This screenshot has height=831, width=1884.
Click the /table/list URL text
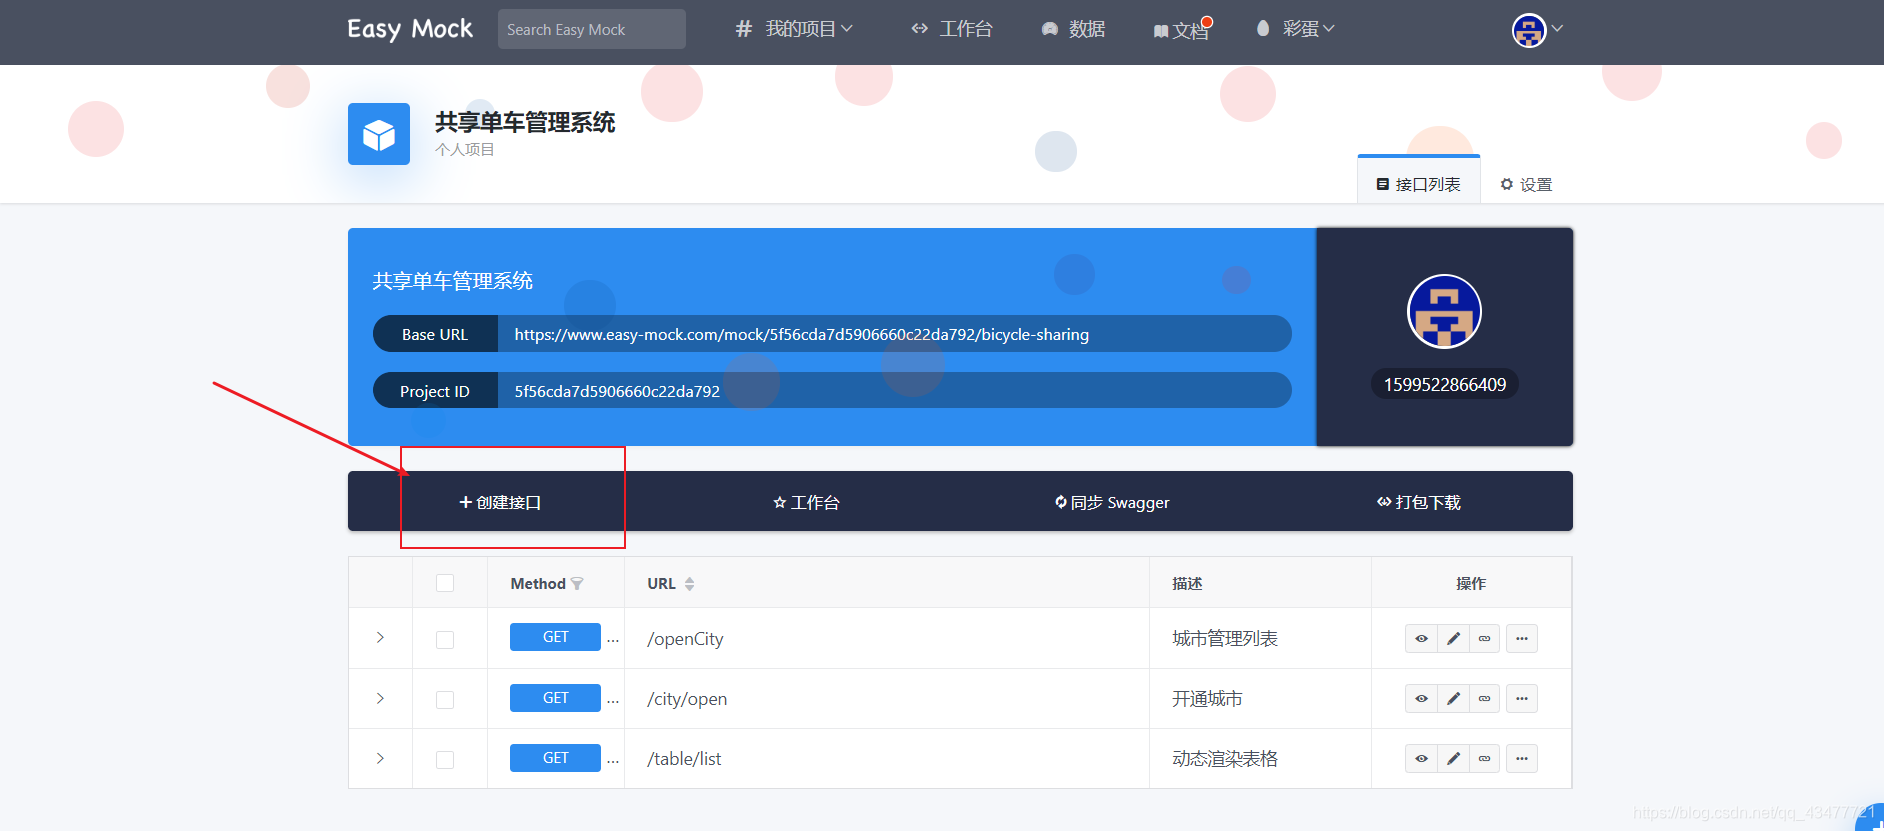click(x=684, y=758)
